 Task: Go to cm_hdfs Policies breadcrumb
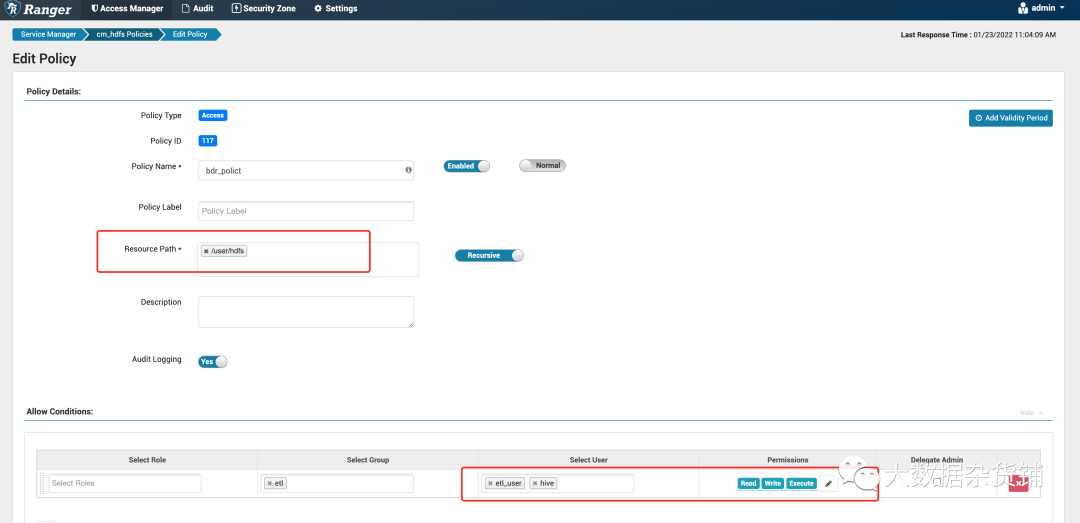pos(124,34)
